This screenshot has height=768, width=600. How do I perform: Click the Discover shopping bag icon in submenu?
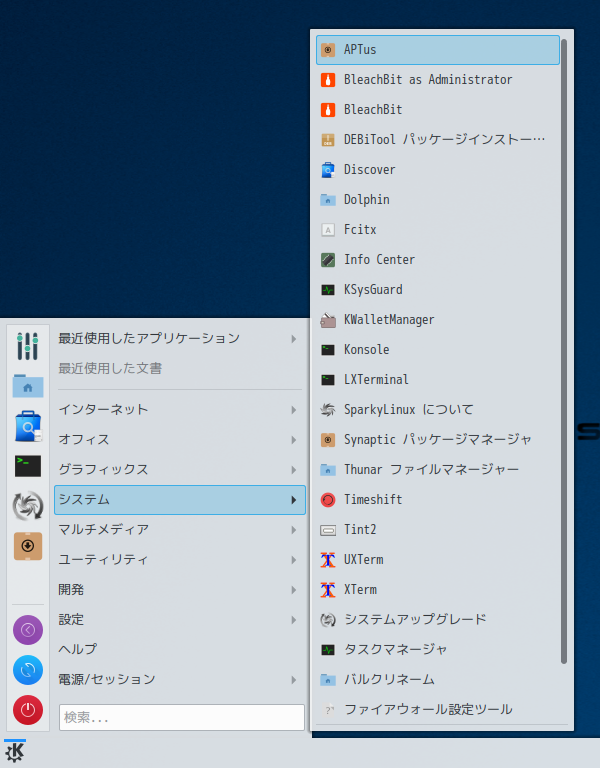pos(328,169)
